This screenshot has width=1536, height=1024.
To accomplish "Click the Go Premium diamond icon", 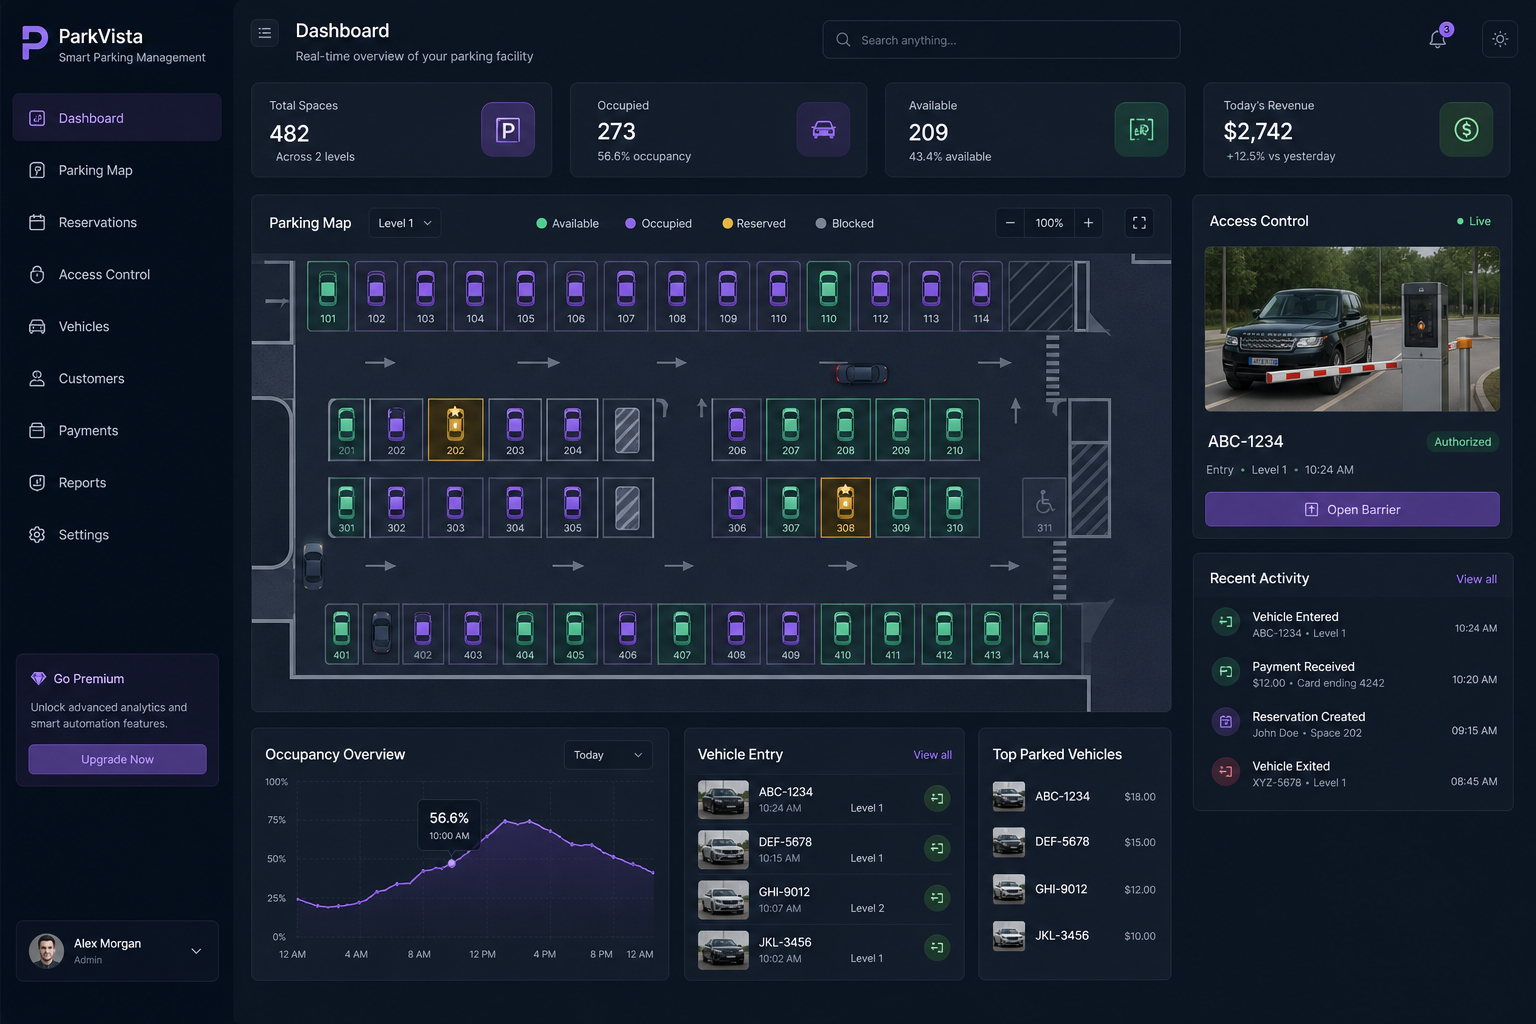I will pos(38,679).
